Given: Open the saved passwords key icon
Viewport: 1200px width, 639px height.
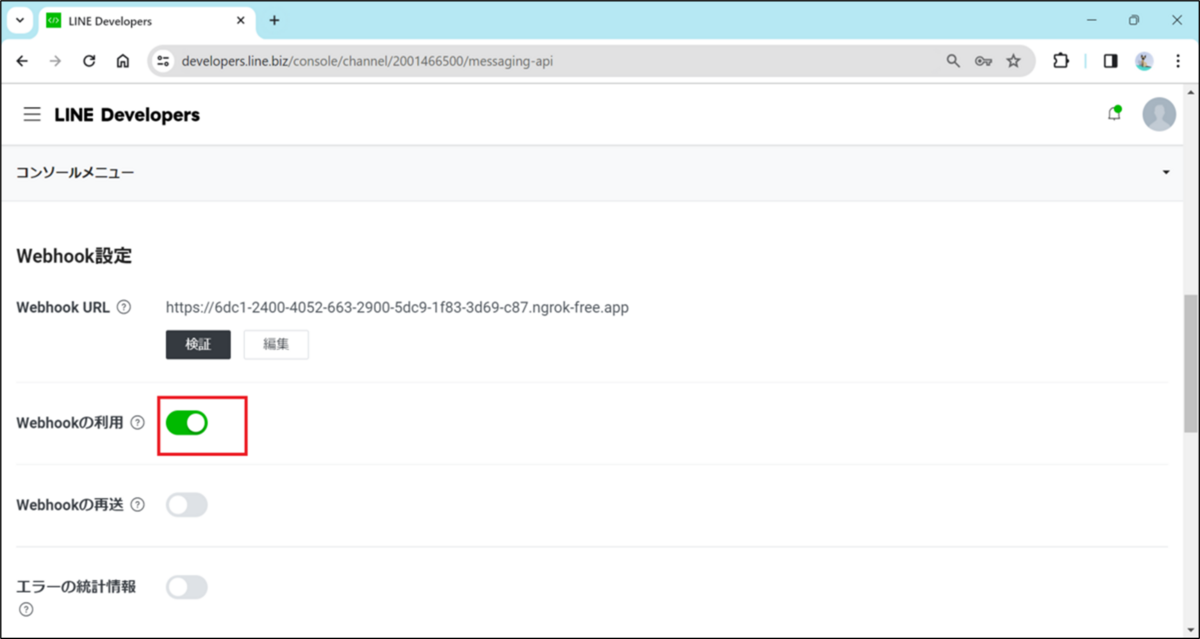Looking at the screenshot, I should 983,61.
